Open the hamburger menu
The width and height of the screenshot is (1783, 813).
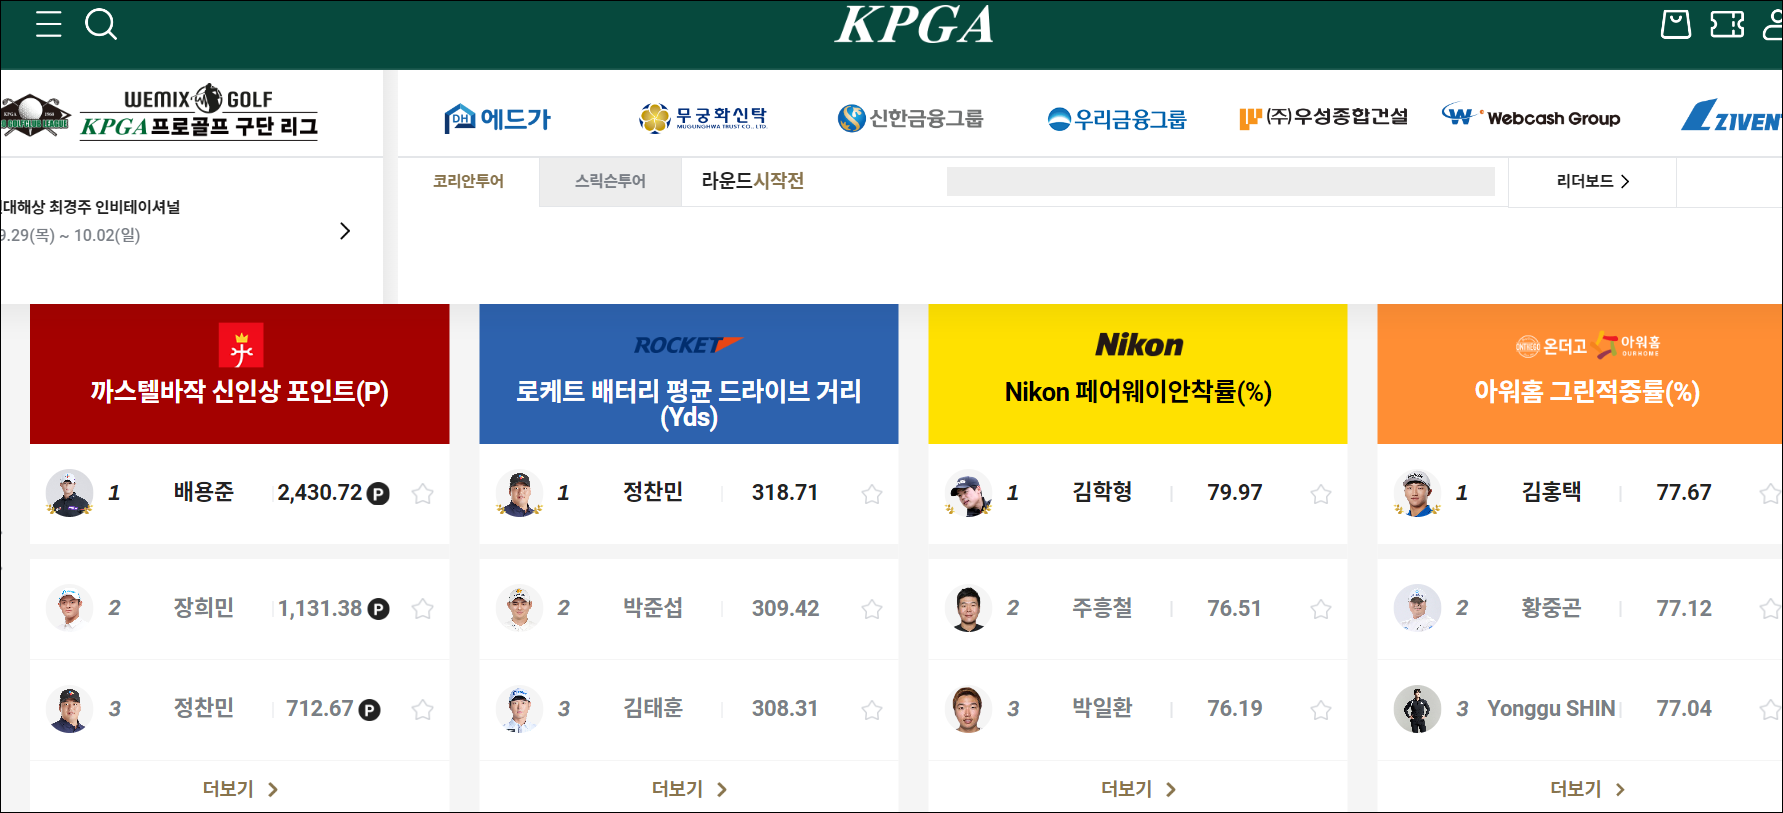tap(48, 24)
